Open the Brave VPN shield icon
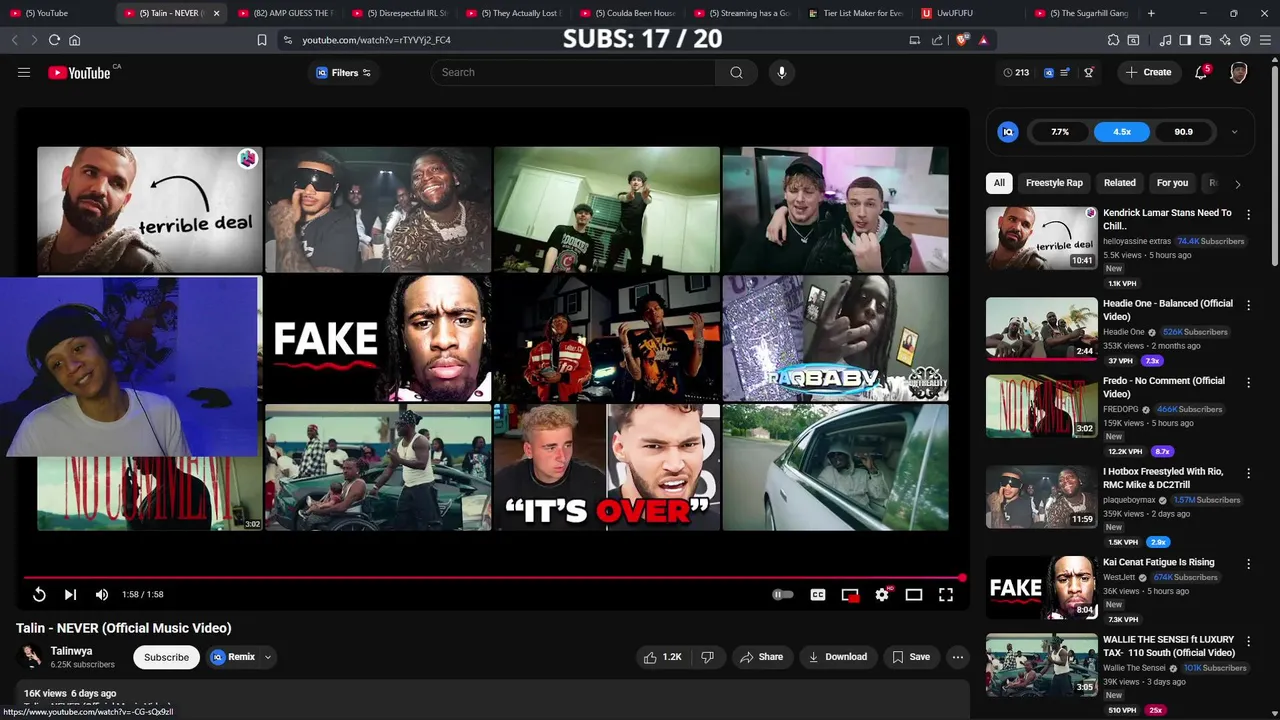Viewport: 1280px width, 720px height. [1245, 40]
